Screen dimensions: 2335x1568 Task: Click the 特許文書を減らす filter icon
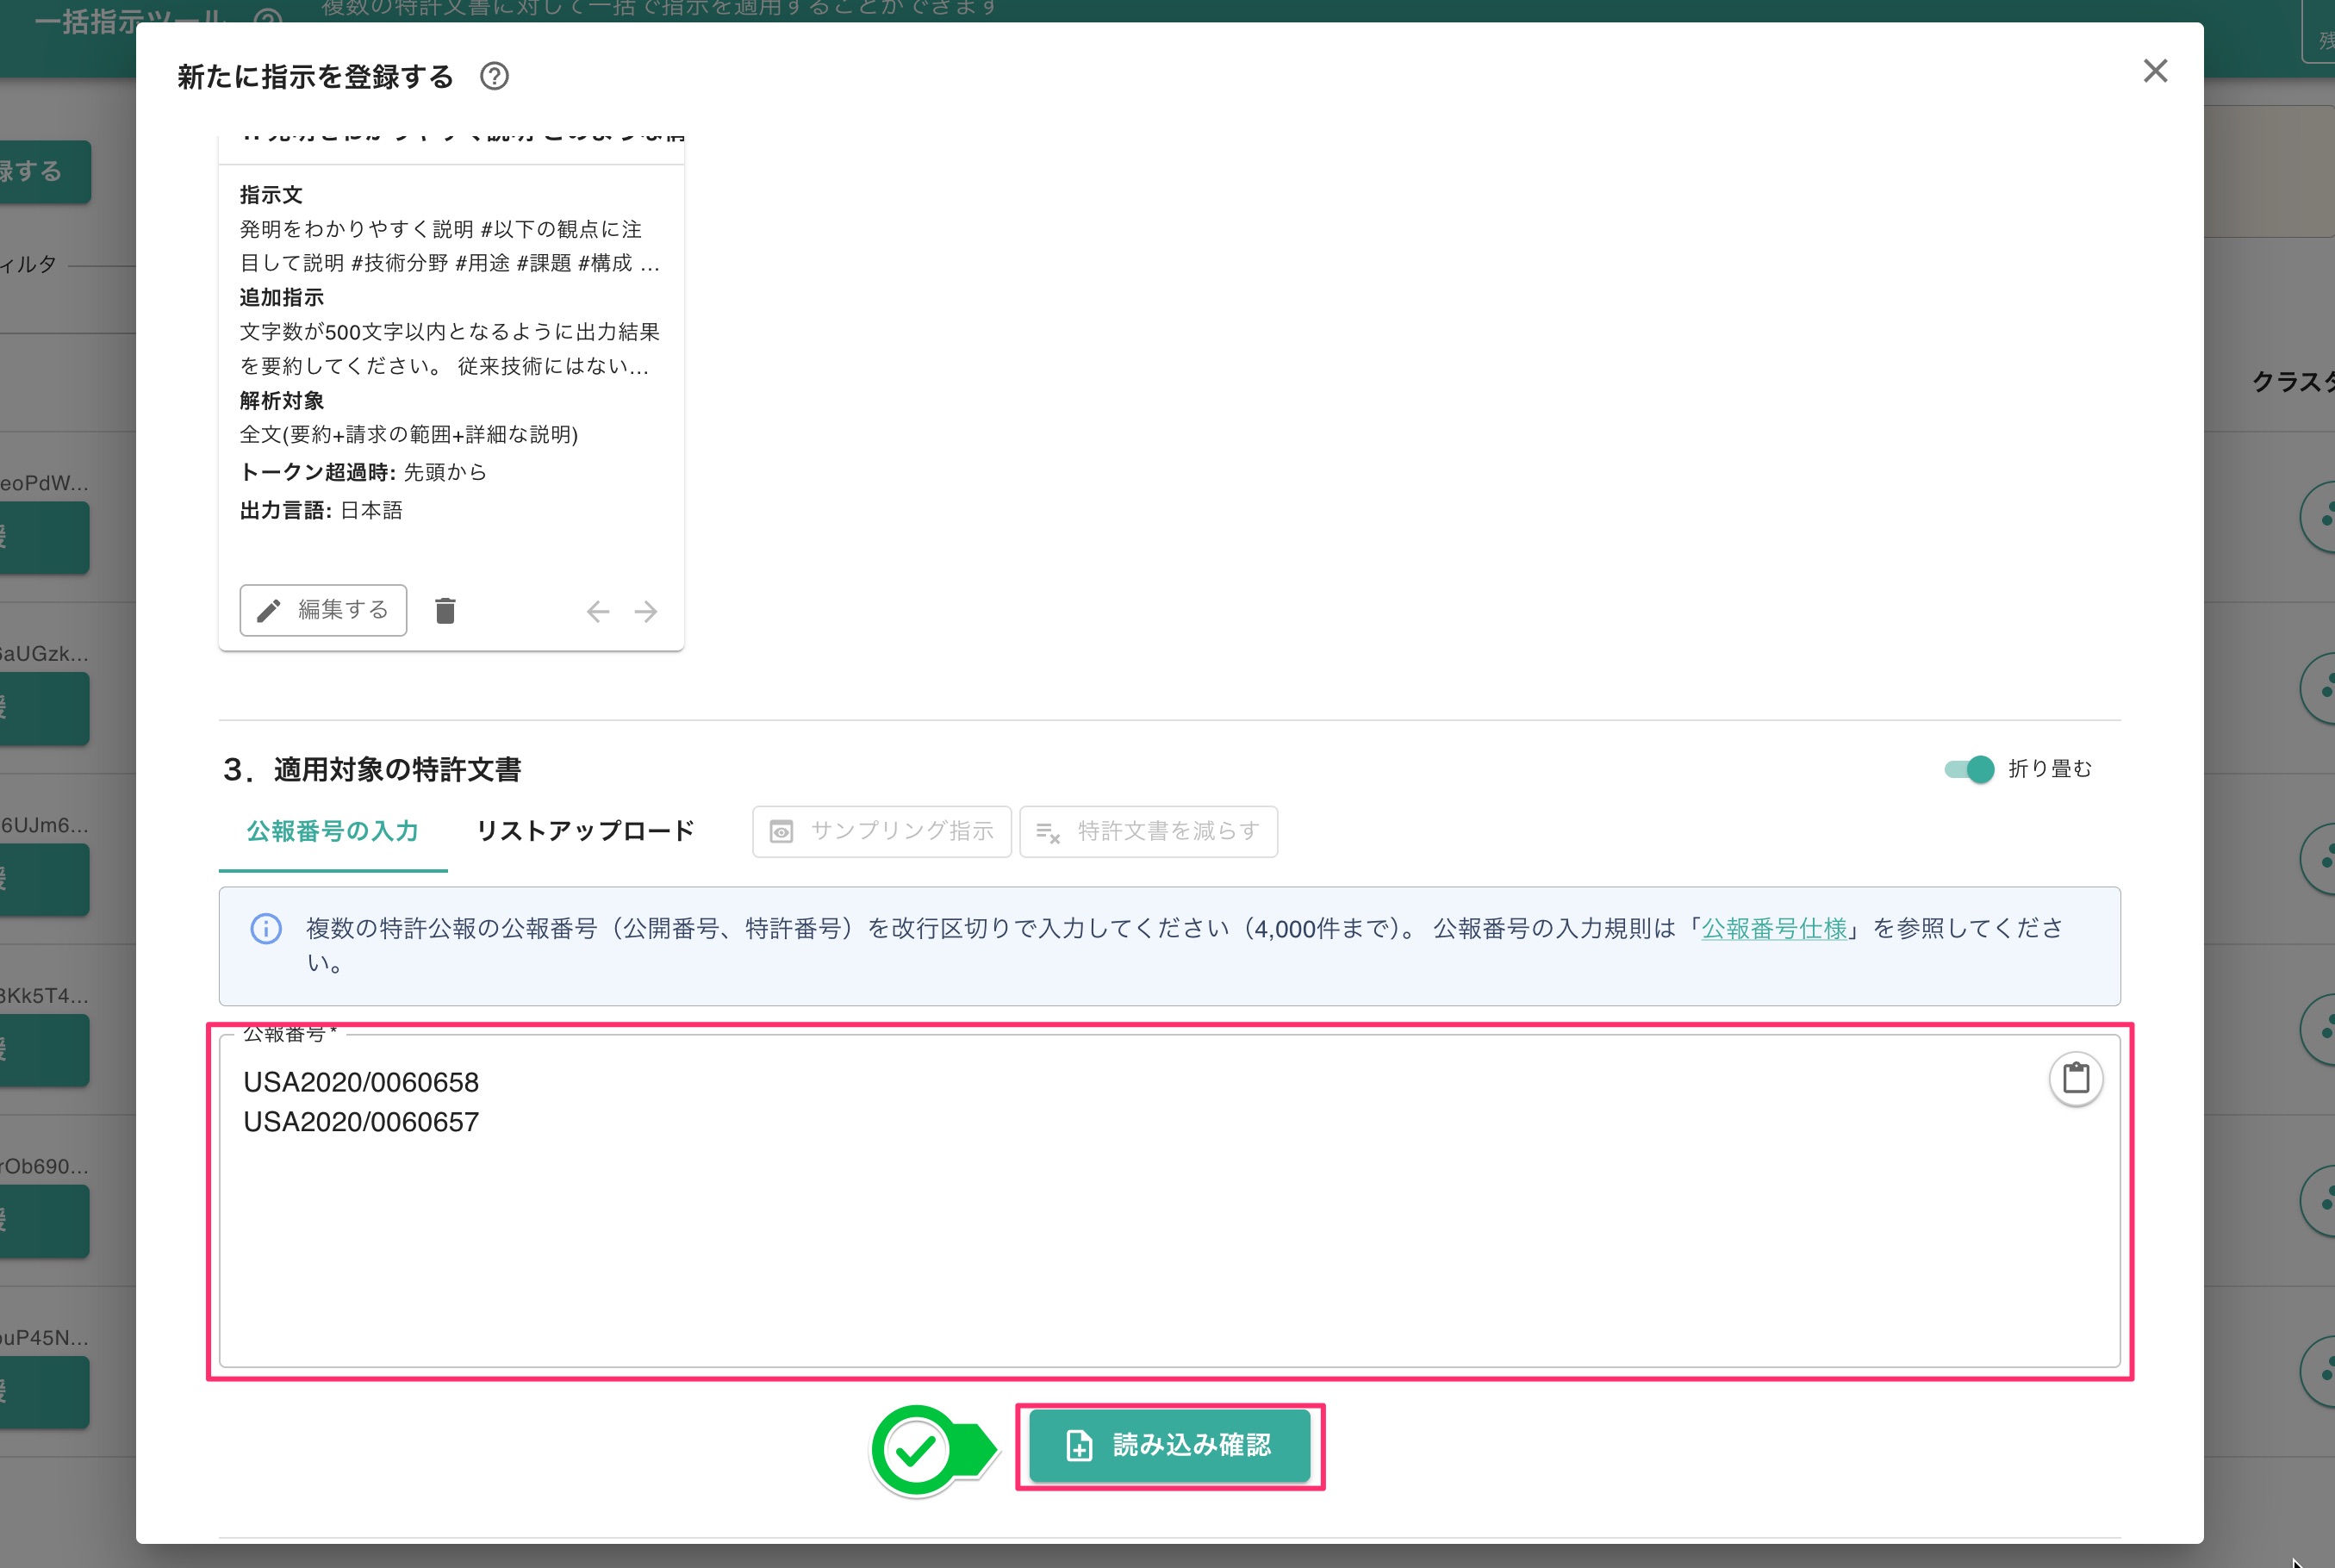pos(1047,833)
